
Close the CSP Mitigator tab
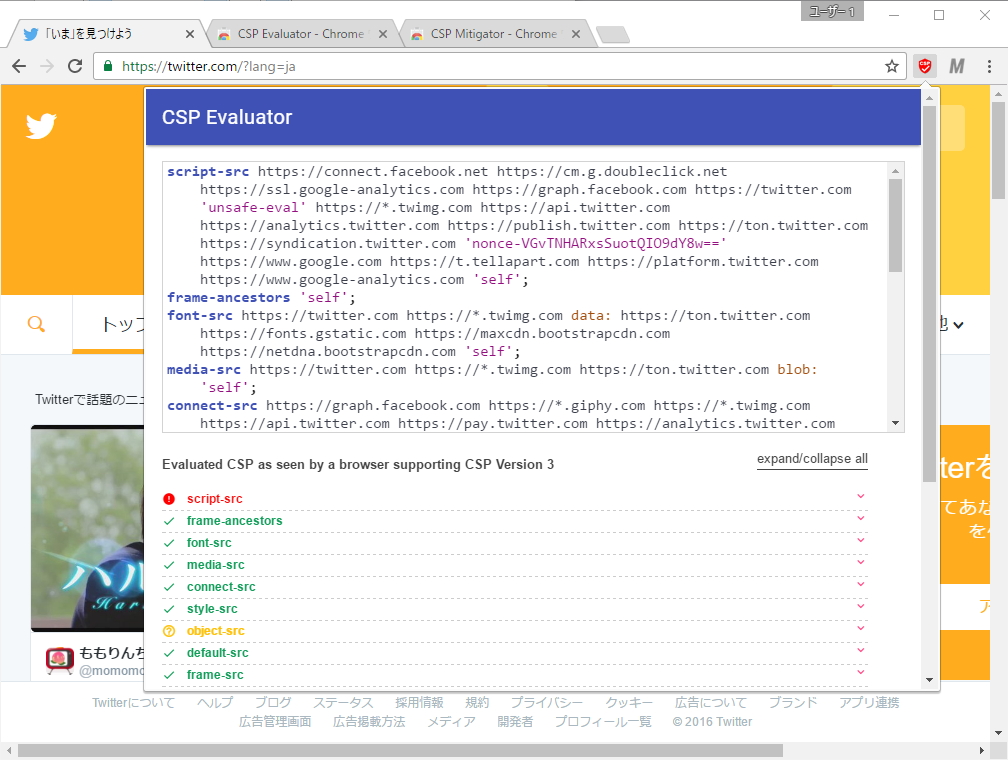tap(575, 34)
